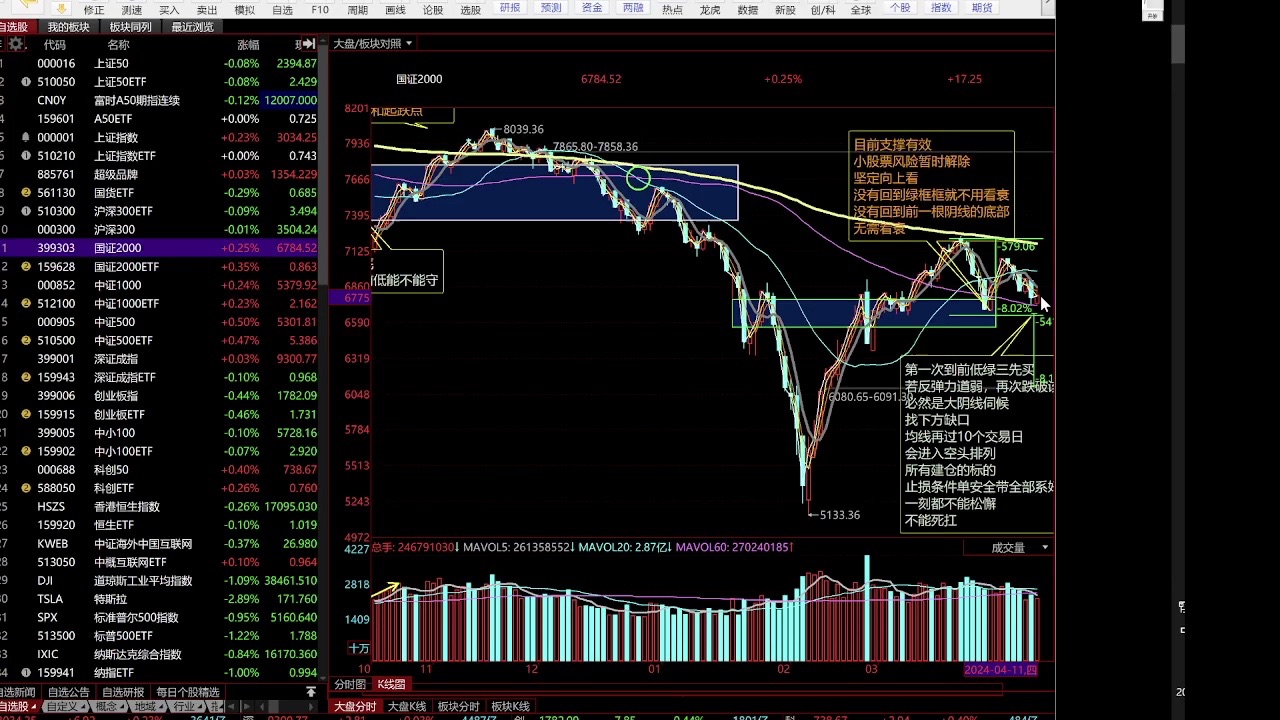Click the 自选 toolbar item

283,10
